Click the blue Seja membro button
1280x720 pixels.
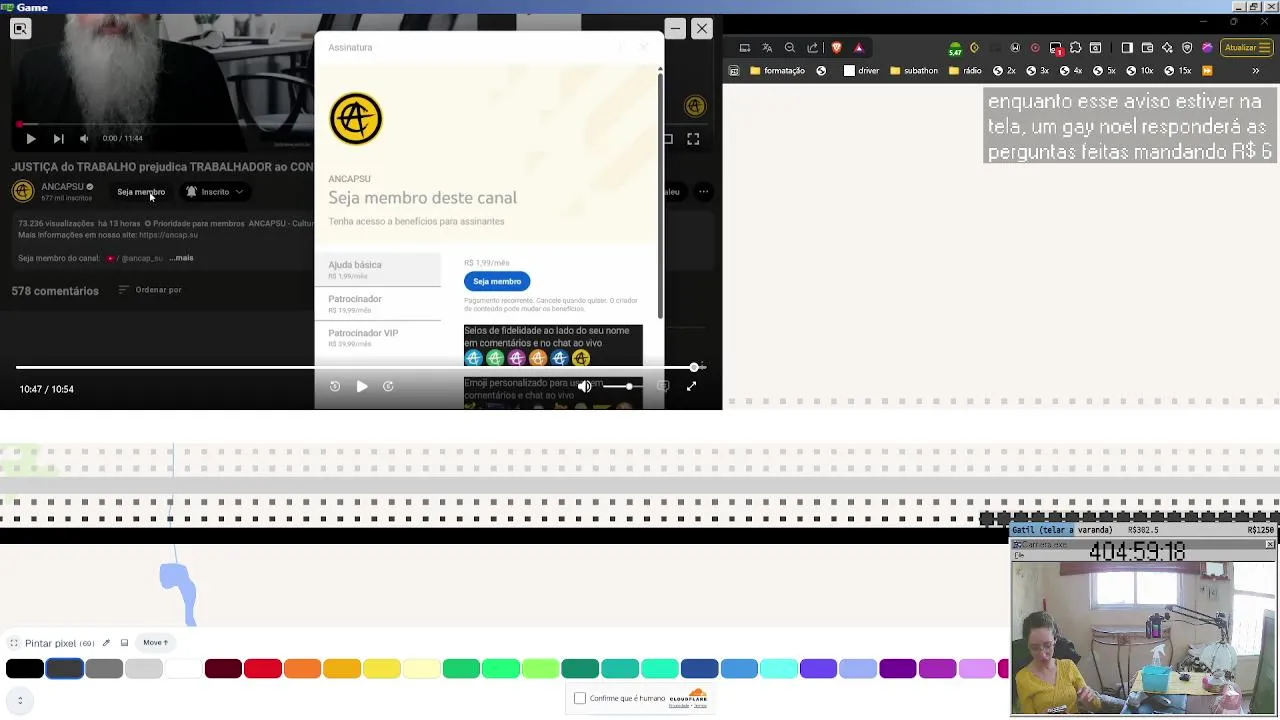497,281
